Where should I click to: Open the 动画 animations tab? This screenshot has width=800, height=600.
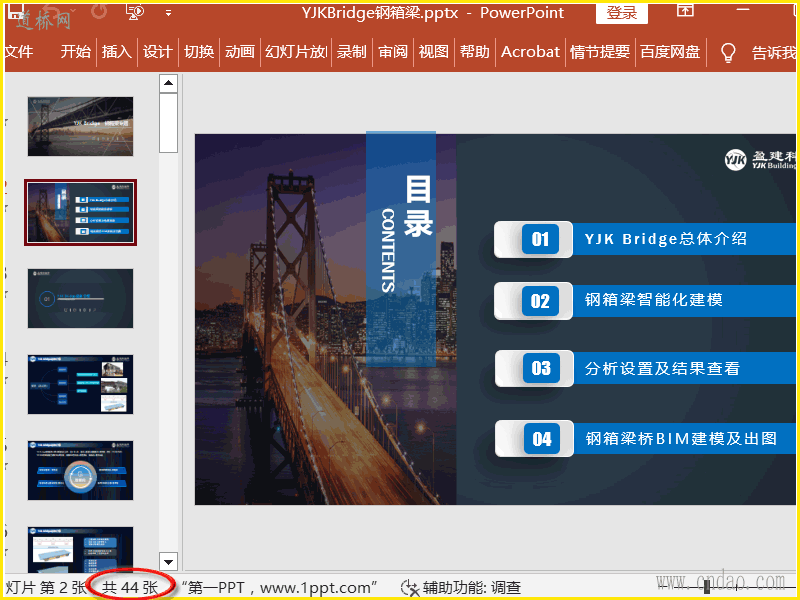point(240,52)
